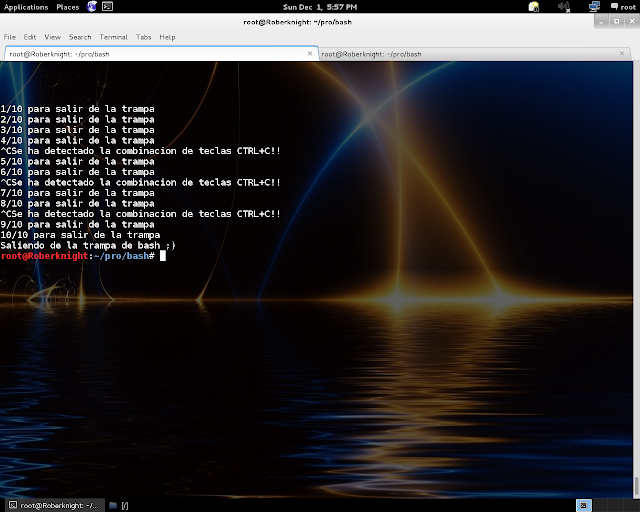The height and width of the screenshot is (512, 640).
Task: Maximize the terminal window
Action: (617, 21)
